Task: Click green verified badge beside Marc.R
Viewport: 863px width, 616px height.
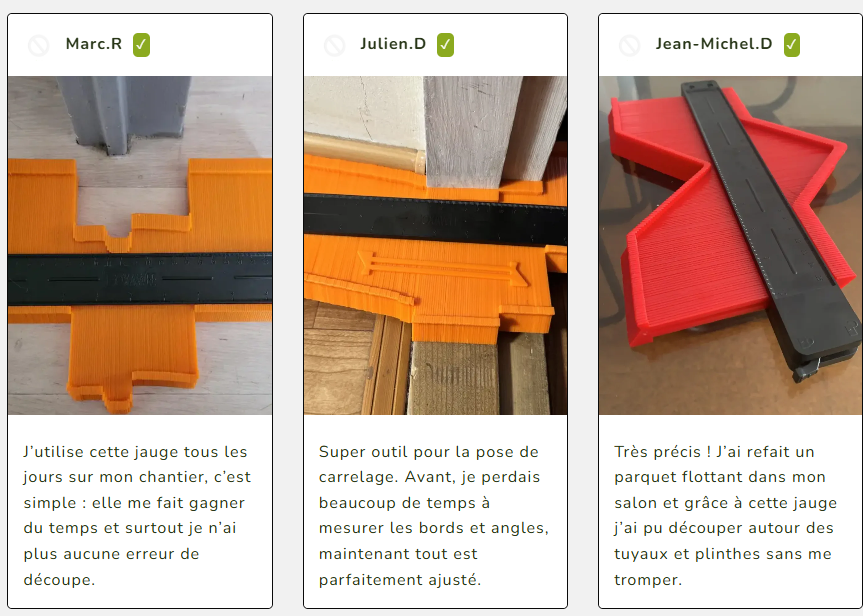Action: (141, 45)
